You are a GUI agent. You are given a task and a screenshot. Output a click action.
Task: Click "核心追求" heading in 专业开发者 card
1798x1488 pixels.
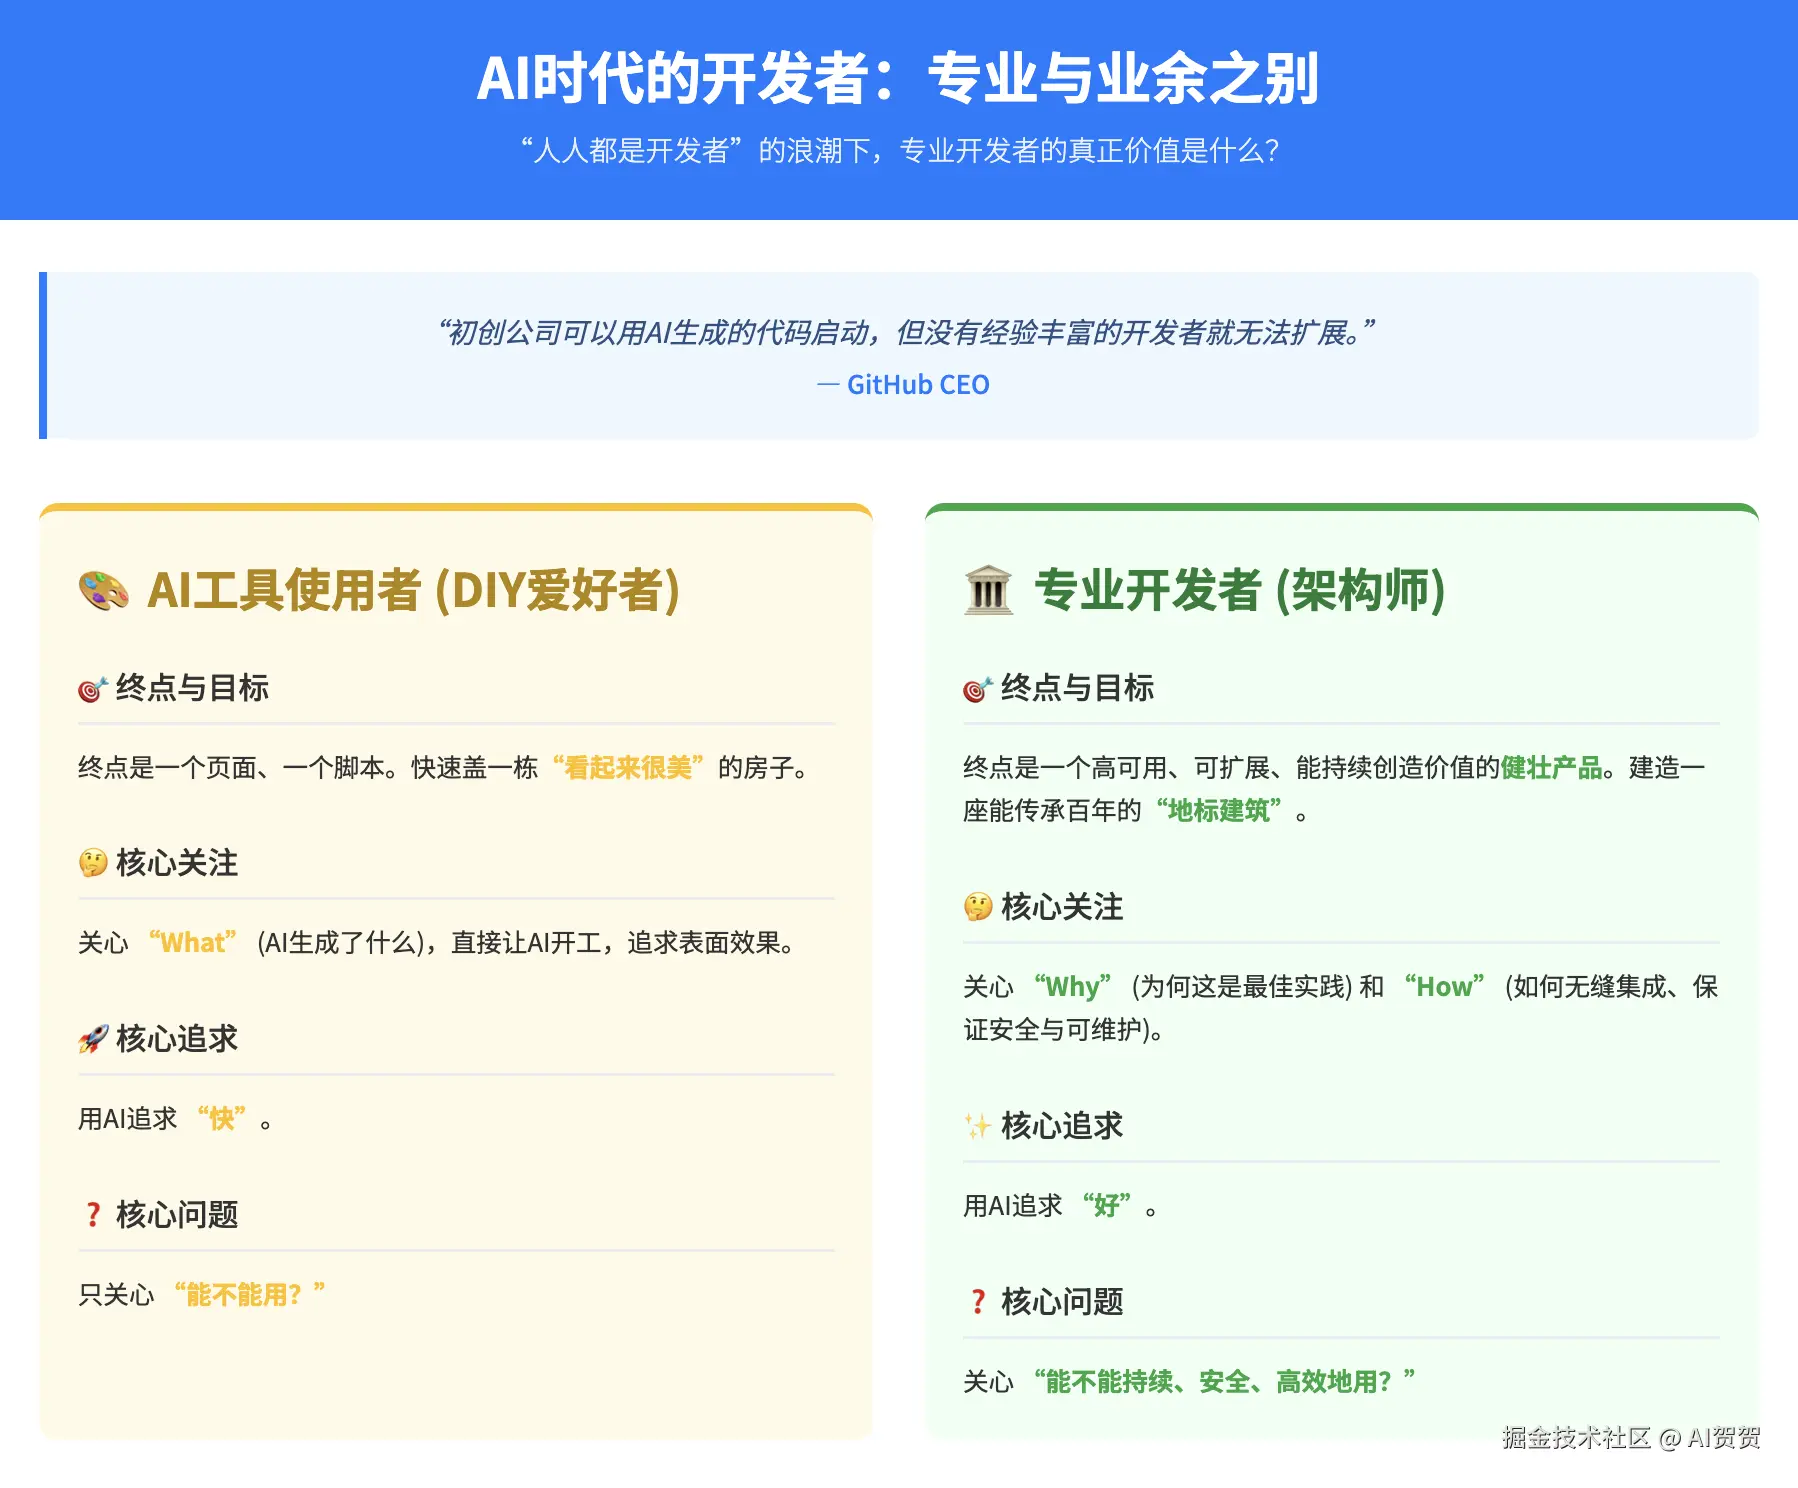pyautogui.click(x=1062, y=1126)
